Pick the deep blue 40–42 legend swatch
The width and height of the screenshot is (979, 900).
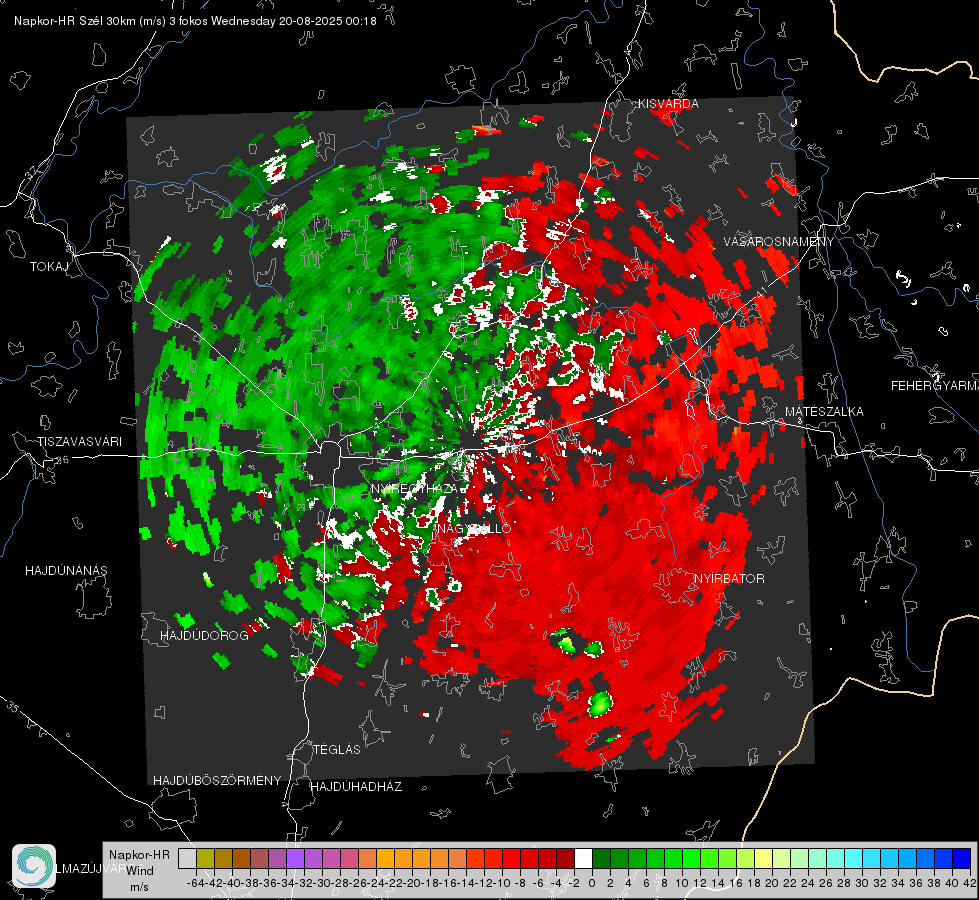coord(962,858)
